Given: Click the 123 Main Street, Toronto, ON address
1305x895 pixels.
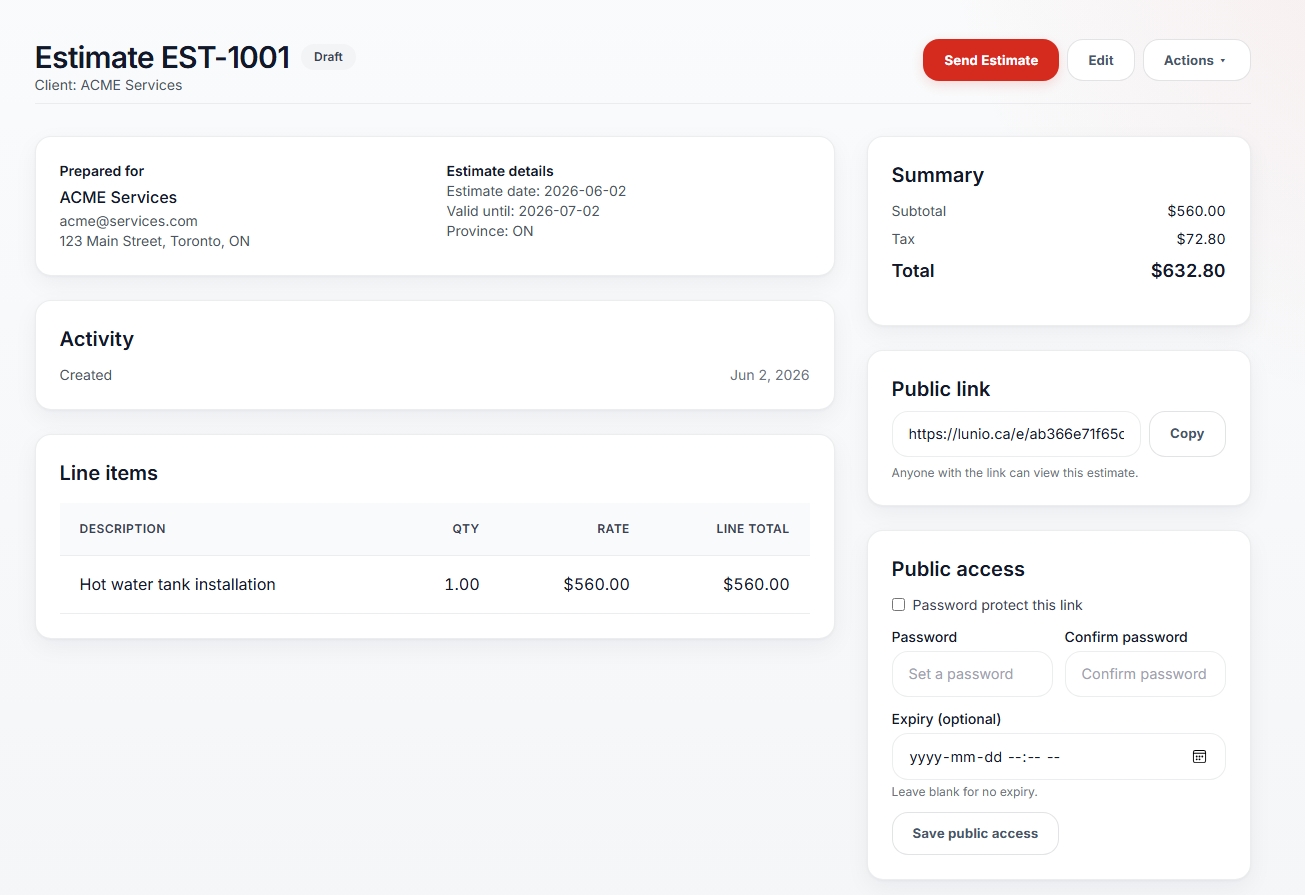Looking at the screenshot, I should tap(155, 241).
